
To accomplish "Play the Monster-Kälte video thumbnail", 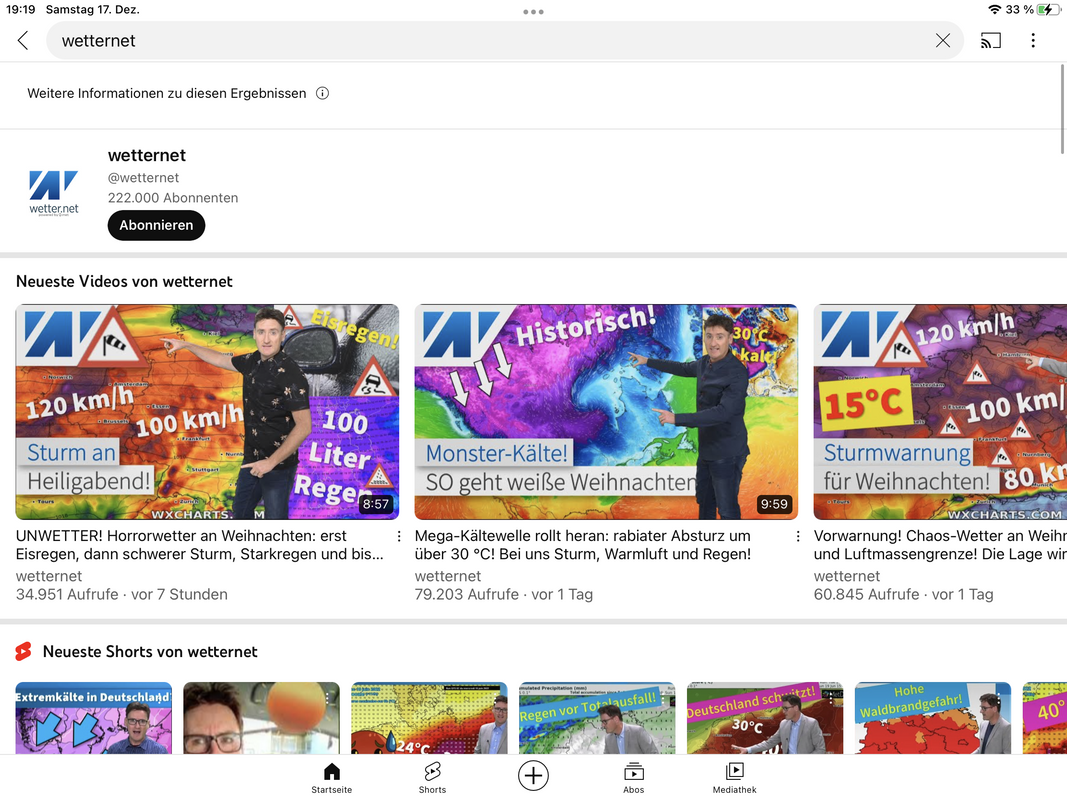I will click(606, 412).
